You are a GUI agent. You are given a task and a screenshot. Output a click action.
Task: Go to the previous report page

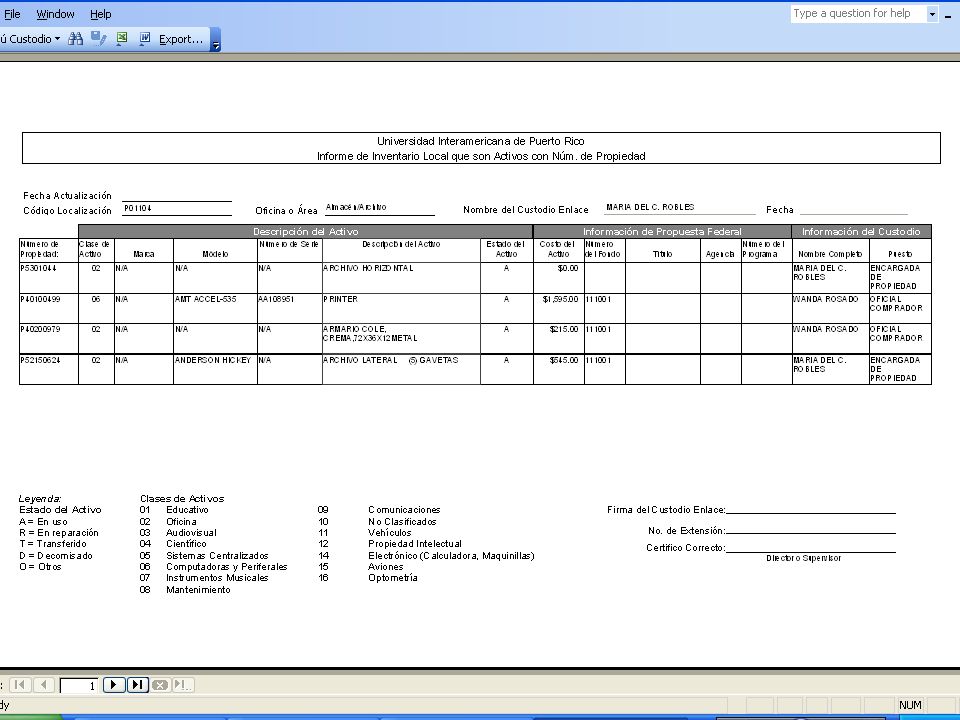point(43,684)
